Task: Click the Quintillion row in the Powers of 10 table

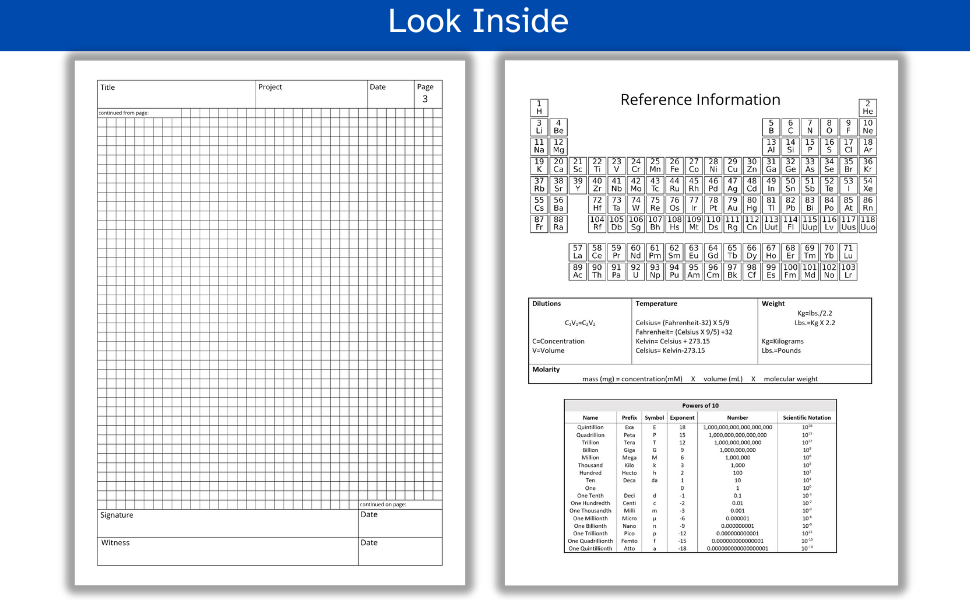Action: pyautogui.click(x=590, y=427)
